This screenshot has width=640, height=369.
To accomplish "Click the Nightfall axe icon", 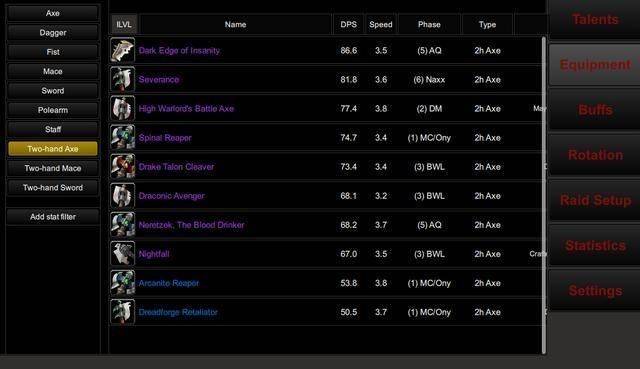I will [122, 253].
